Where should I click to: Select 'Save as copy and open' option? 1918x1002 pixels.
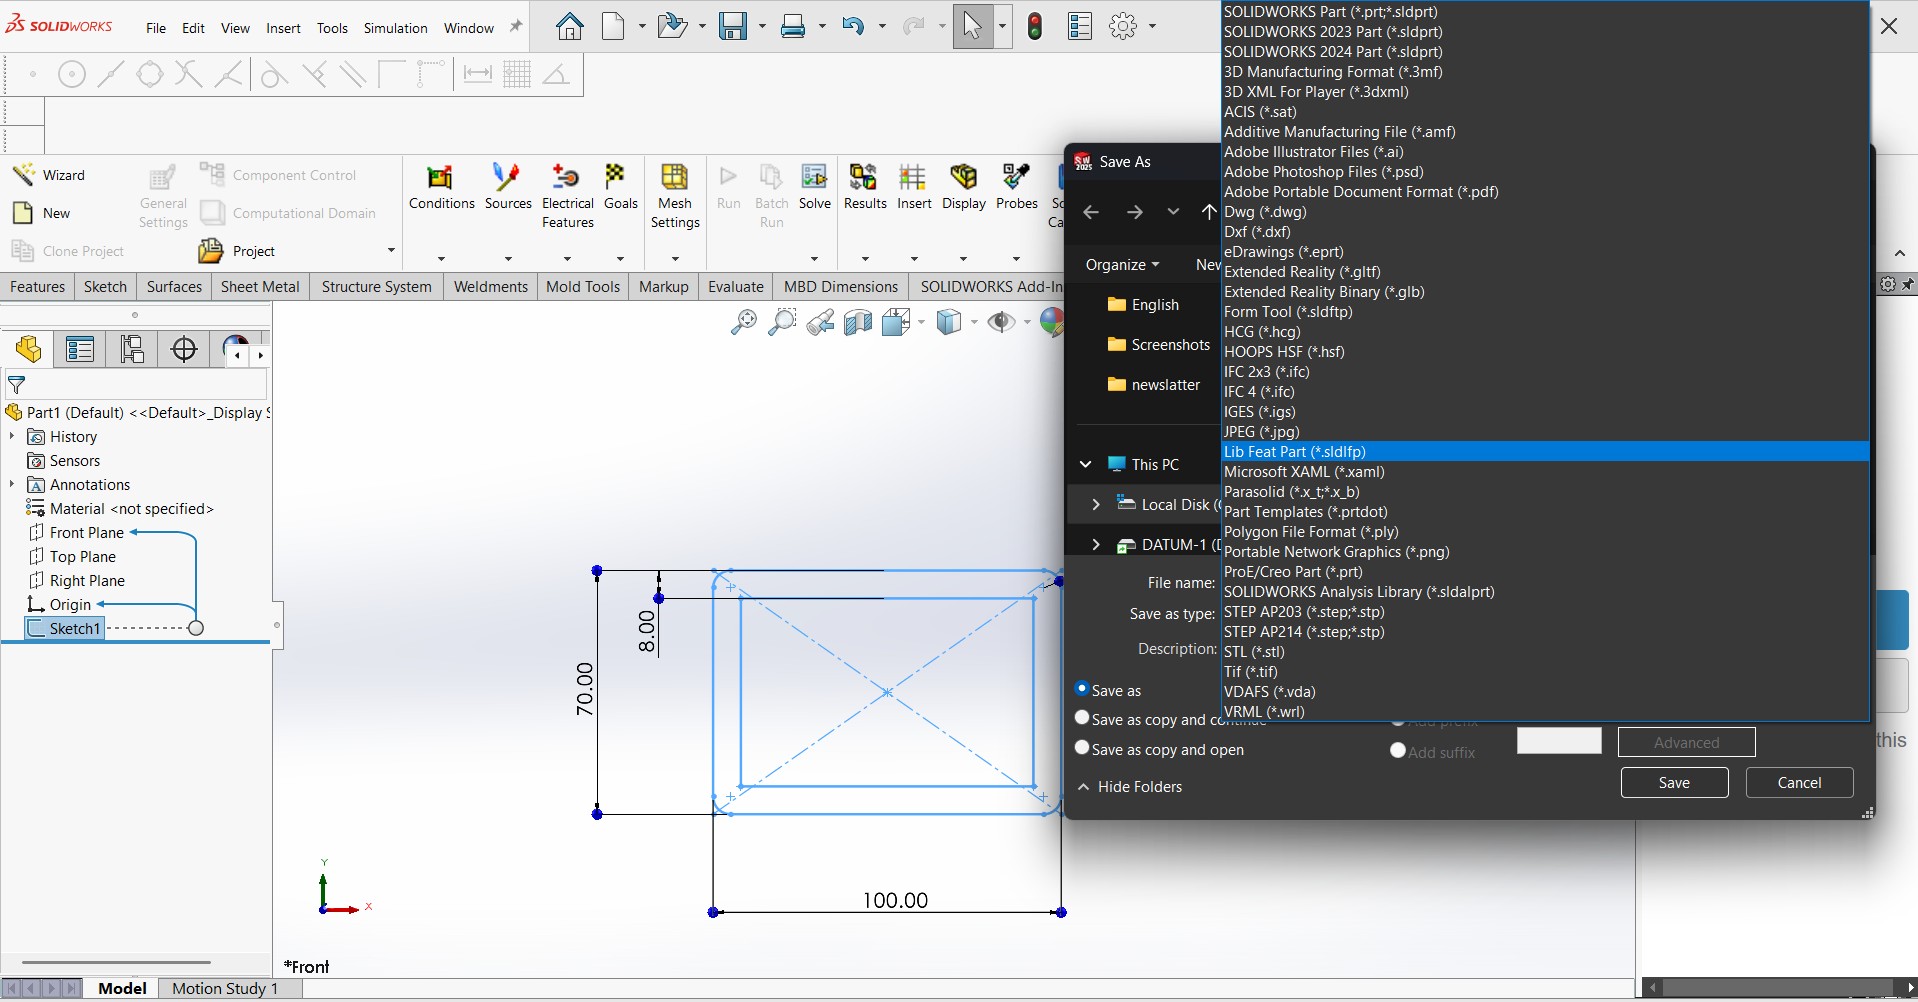point(1082,748)
